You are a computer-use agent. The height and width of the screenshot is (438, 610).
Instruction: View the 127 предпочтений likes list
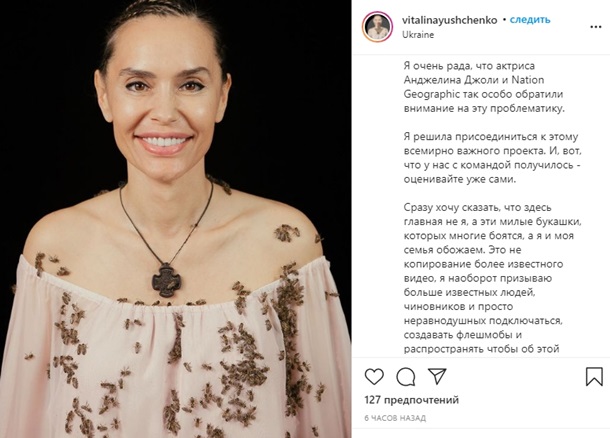pos(412,400)
